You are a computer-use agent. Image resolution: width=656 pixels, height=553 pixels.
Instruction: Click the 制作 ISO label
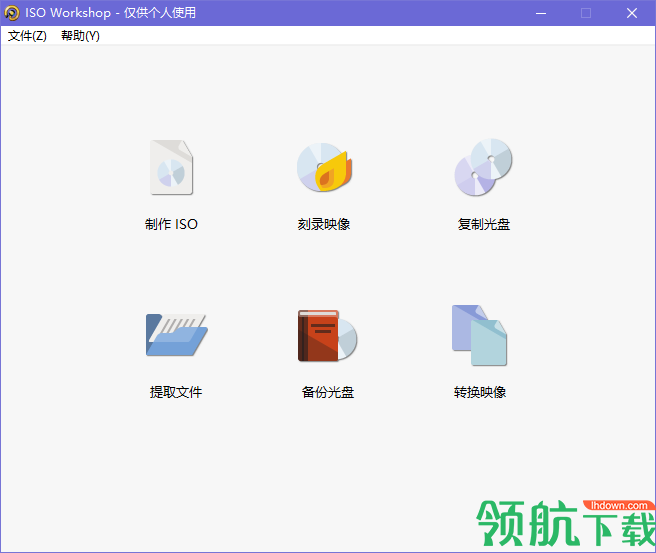click(171, 224)
